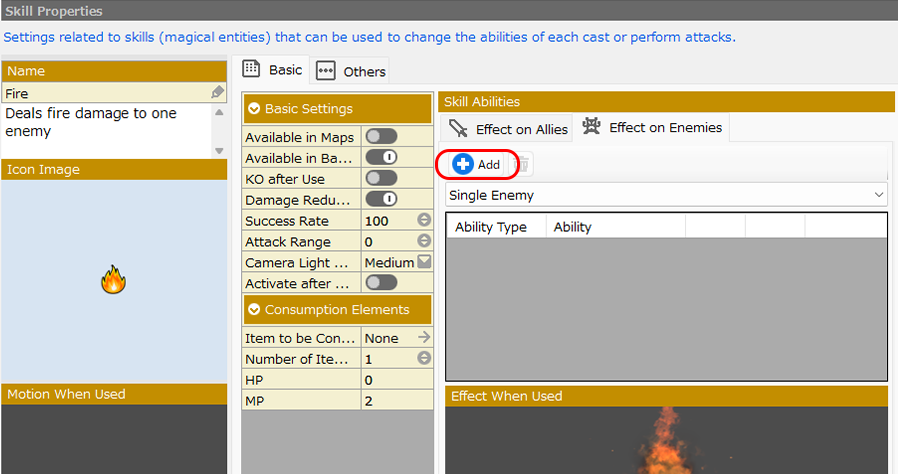Viewport: 898px width, 474px height.
Task: Click the Success Rate spinner icon
Action: pos(424,220)
